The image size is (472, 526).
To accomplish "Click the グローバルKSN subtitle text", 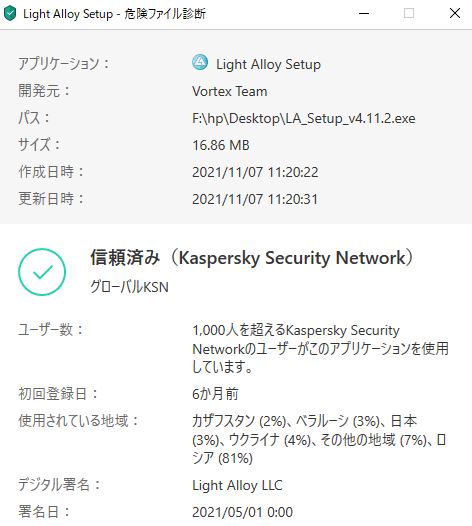I will [x=129, y=287].
